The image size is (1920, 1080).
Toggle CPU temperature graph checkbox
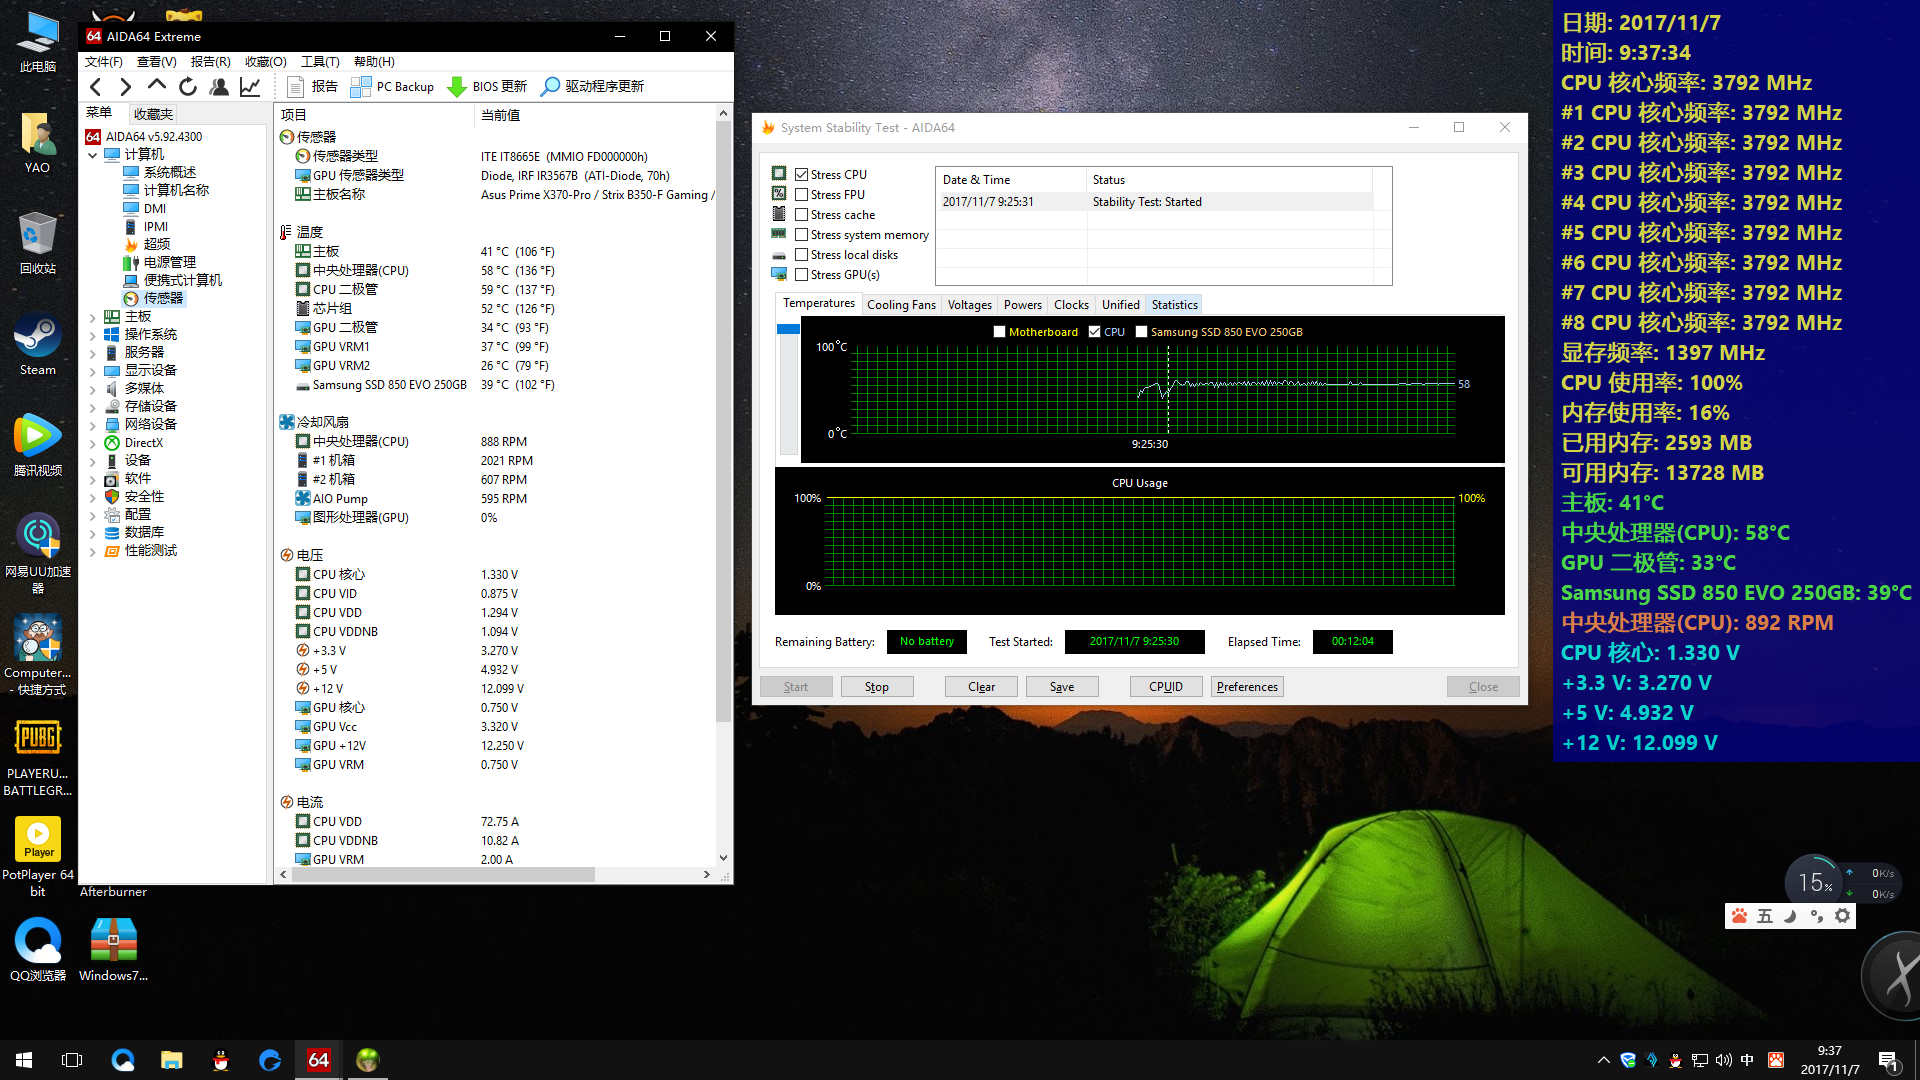coord(1094,332)
